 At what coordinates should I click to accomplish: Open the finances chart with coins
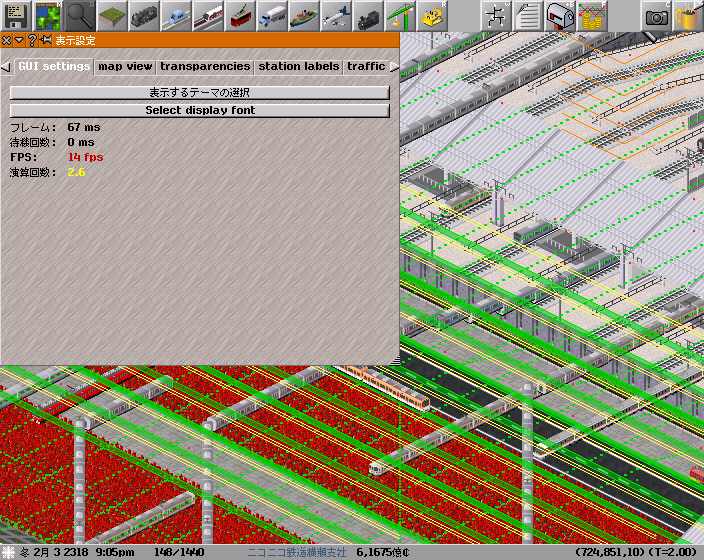coord(592,16)
